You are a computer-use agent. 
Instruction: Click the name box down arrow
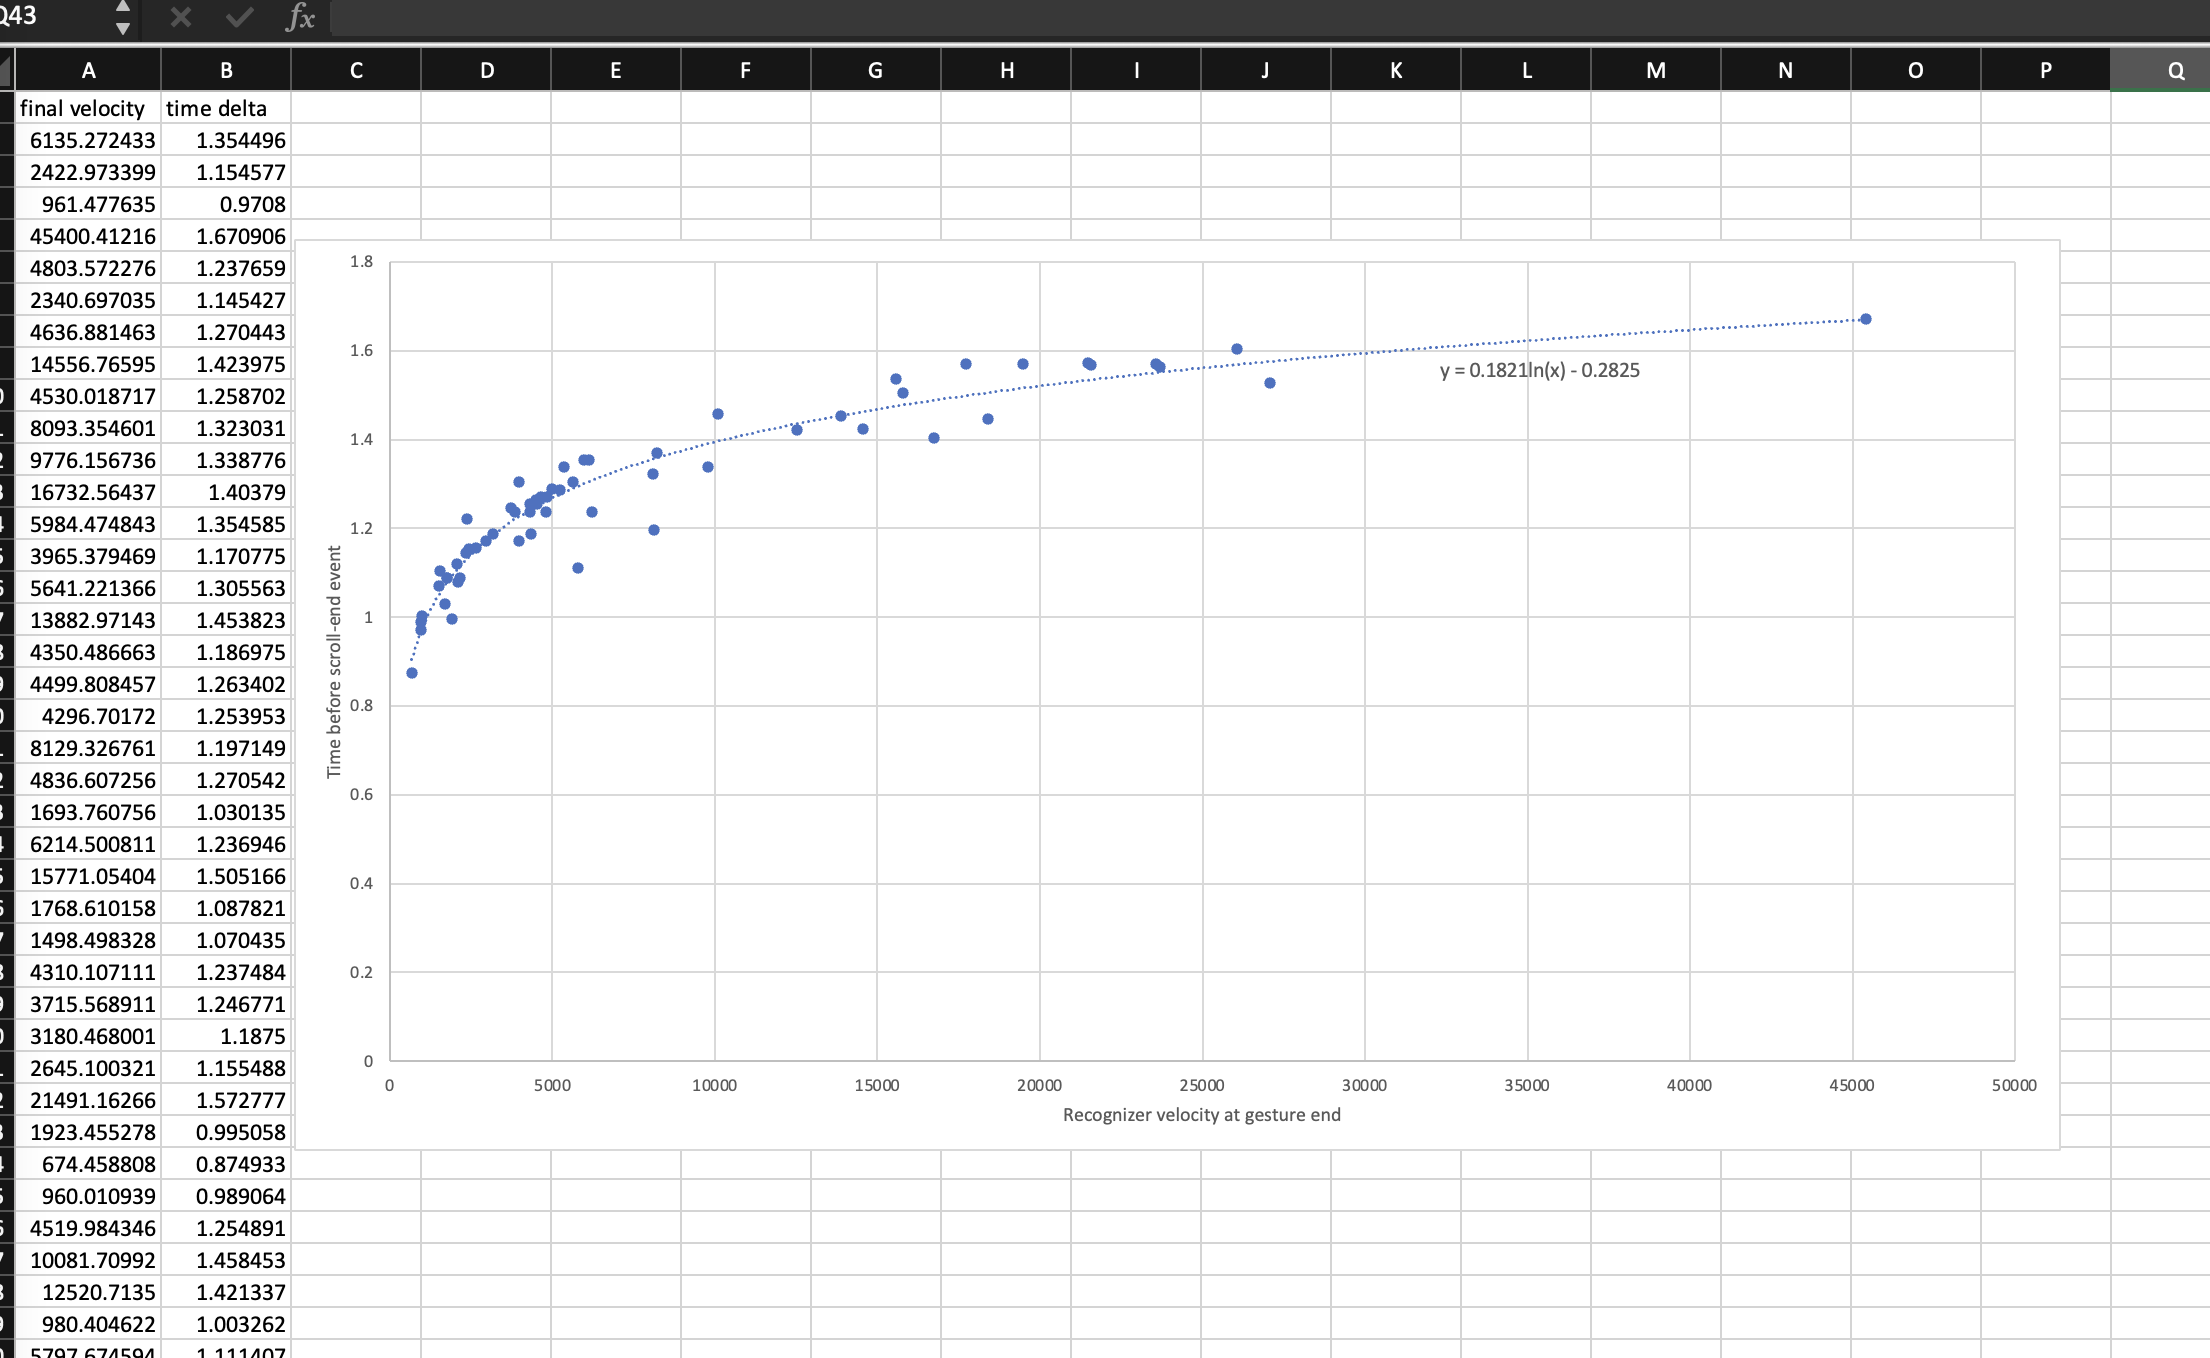pyautogui.click(x=122, y=28)
